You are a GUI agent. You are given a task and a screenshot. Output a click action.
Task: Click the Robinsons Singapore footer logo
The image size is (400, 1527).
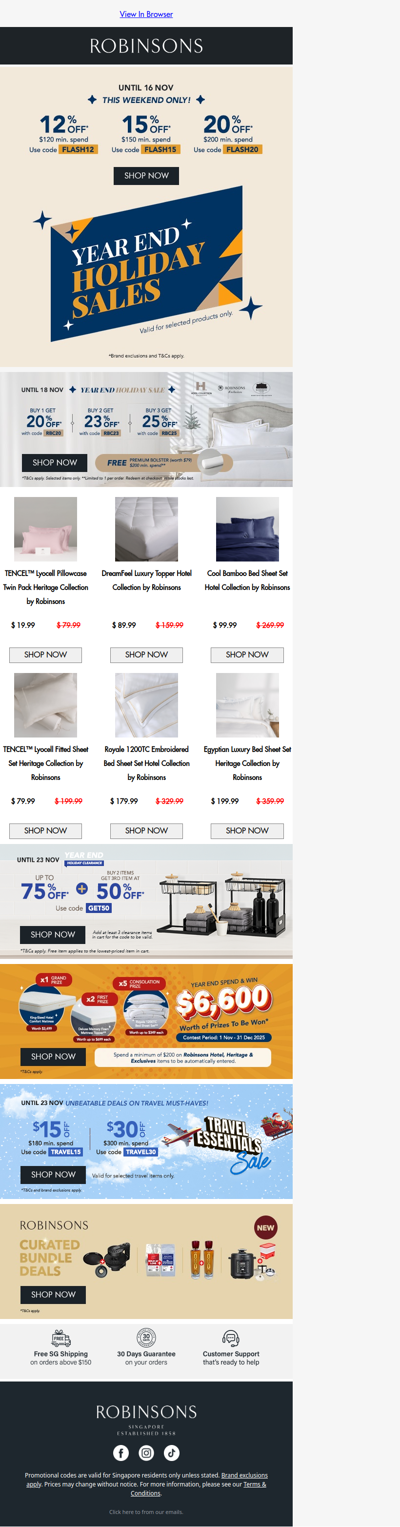(146, 1417)
